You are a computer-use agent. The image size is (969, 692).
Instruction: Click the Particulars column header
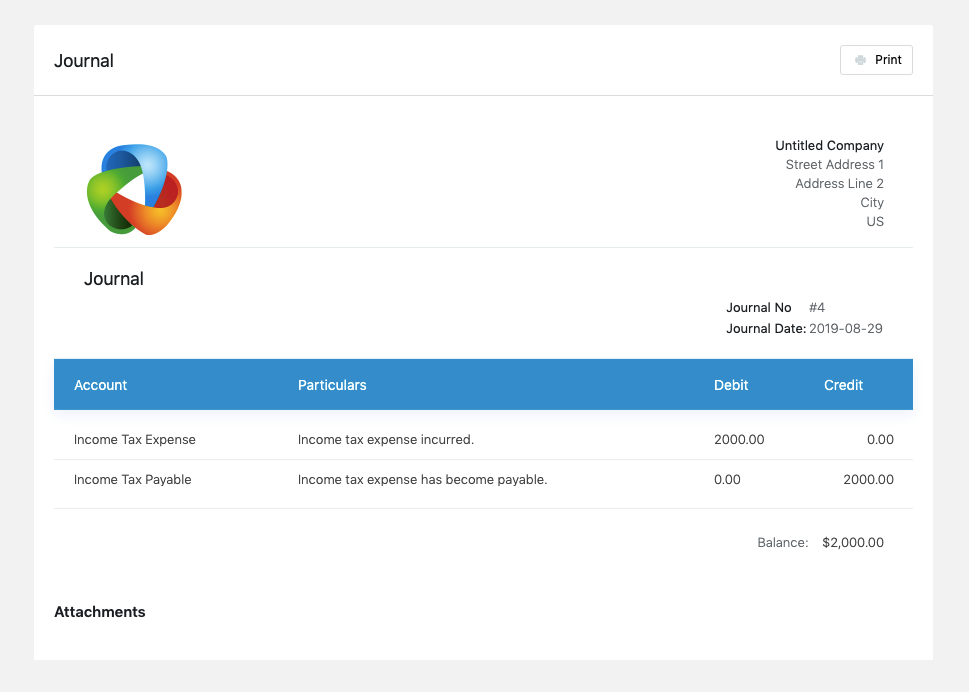[x=332, y=385]
